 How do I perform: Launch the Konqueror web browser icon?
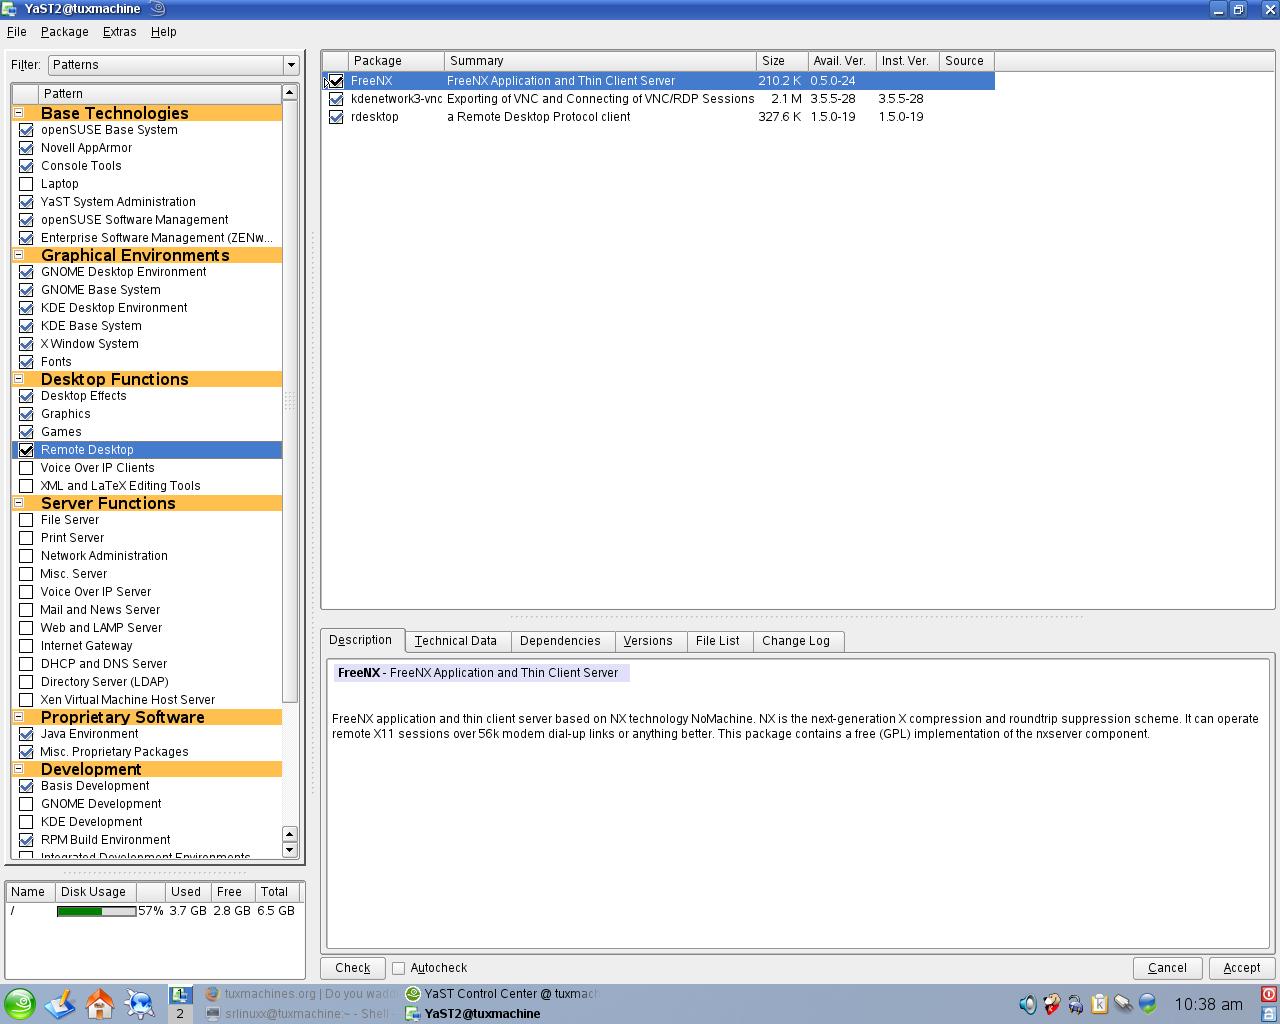click(x=140, y=1004)
